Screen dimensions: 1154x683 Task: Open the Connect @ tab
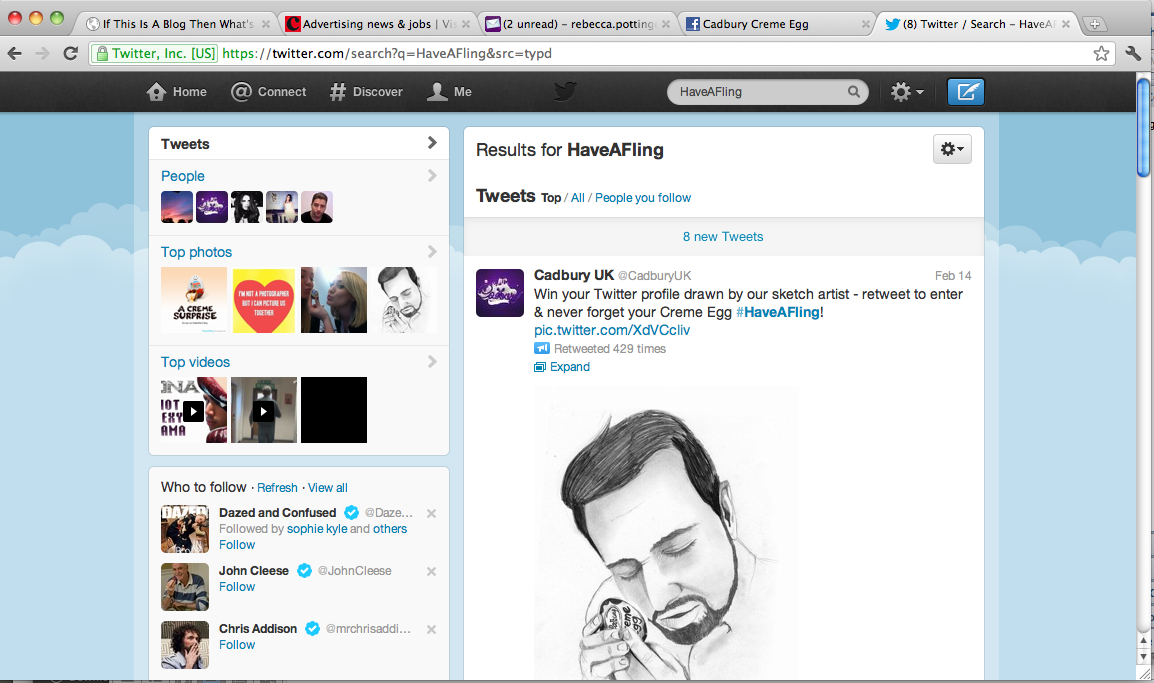click(x=269, y=92)
